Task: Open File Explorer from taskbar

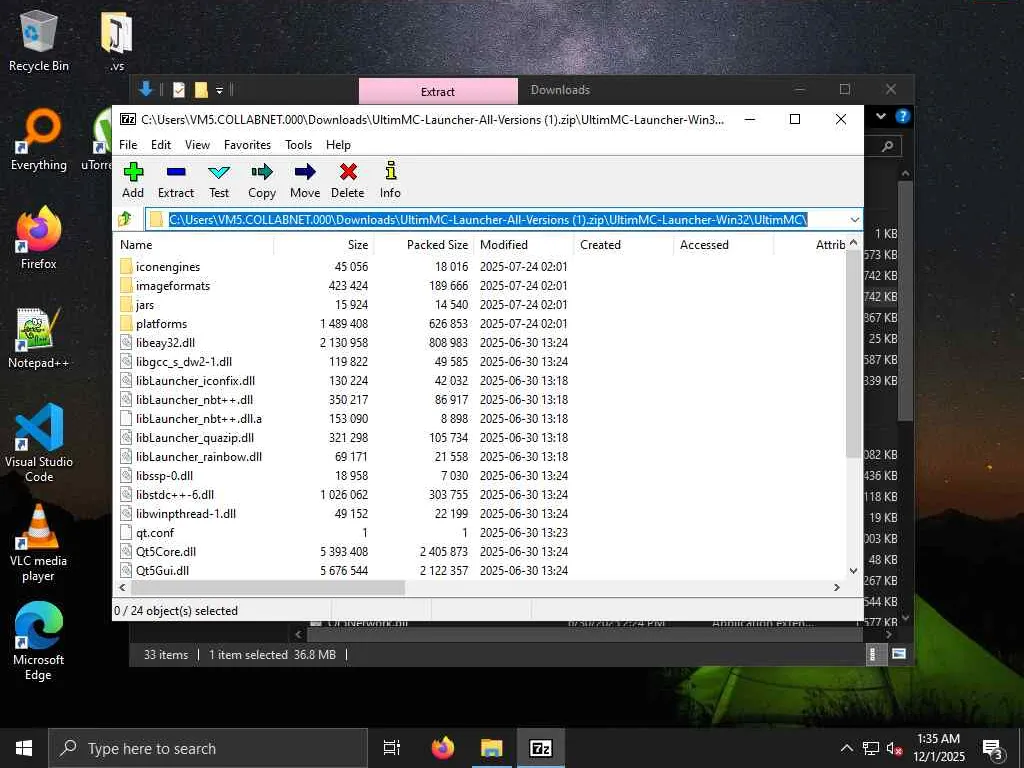Action: click(491, 748)
